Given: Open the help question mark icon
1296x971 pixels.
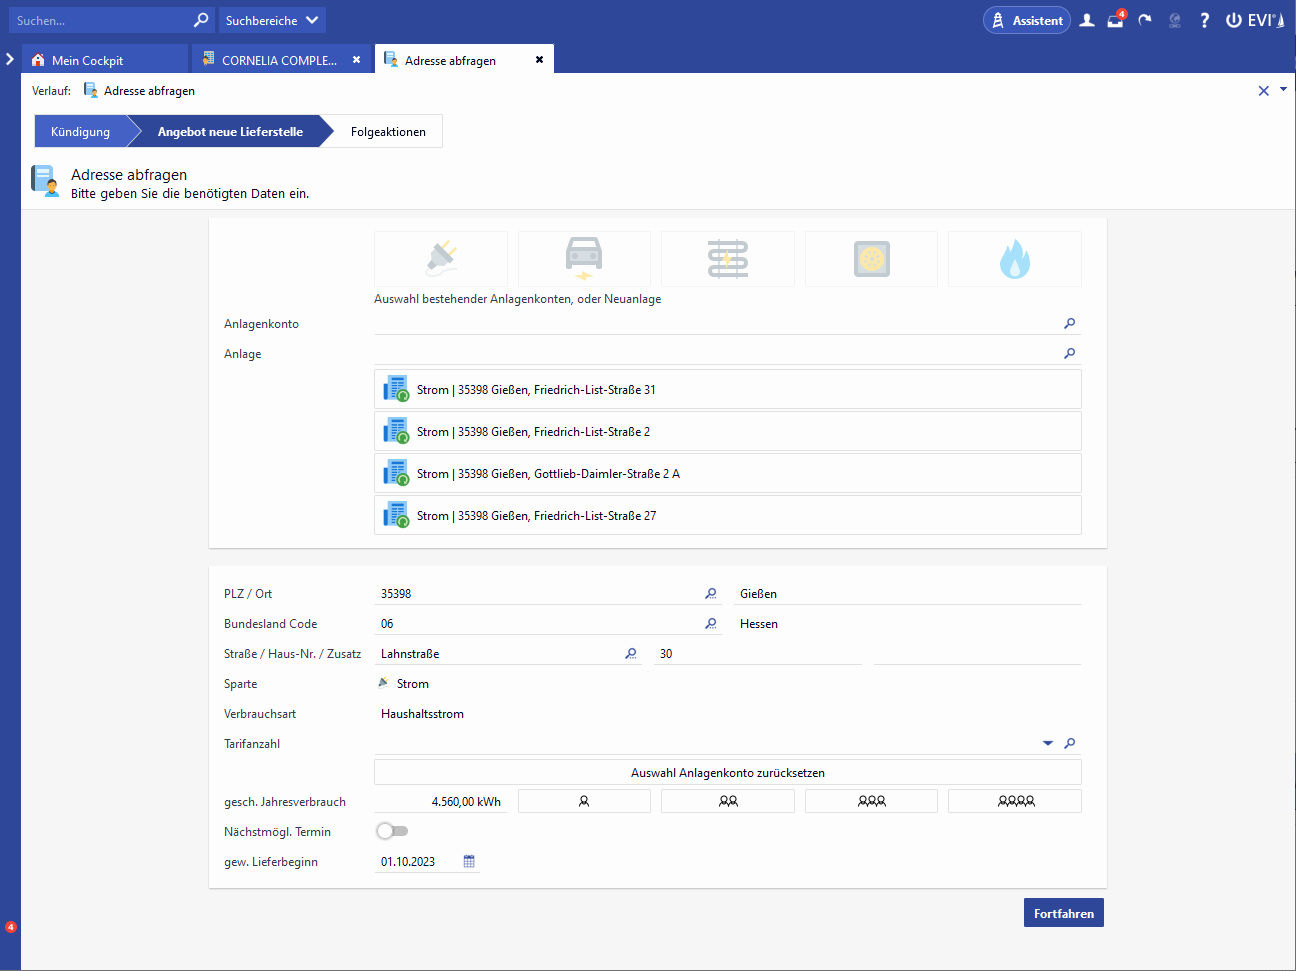Looking at the screenshot, I should 1204,20.
